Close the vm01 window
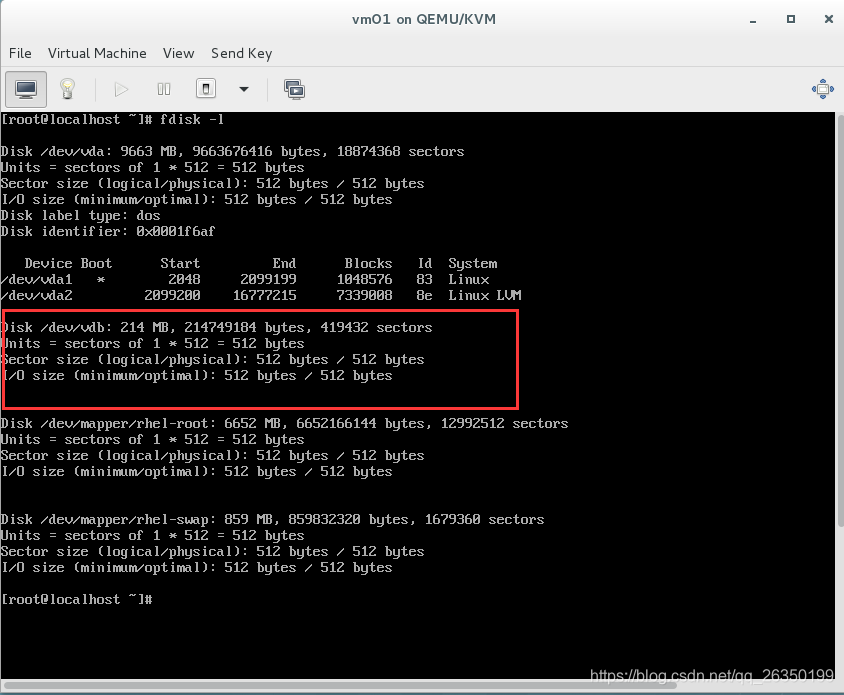The height and width of the screenshot is (695, 844). pyautogui.click(x=828, y=19)
